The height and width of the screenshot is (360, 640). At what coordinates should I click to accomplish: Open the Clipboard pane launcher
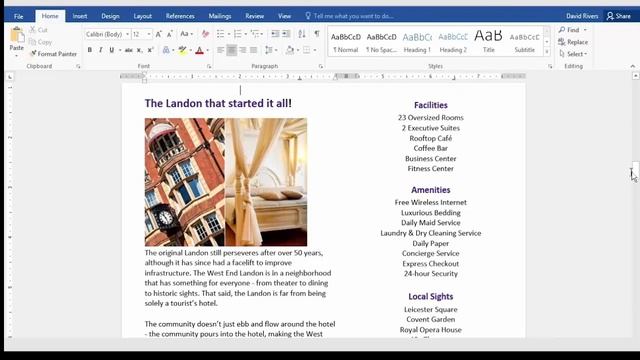78,66
